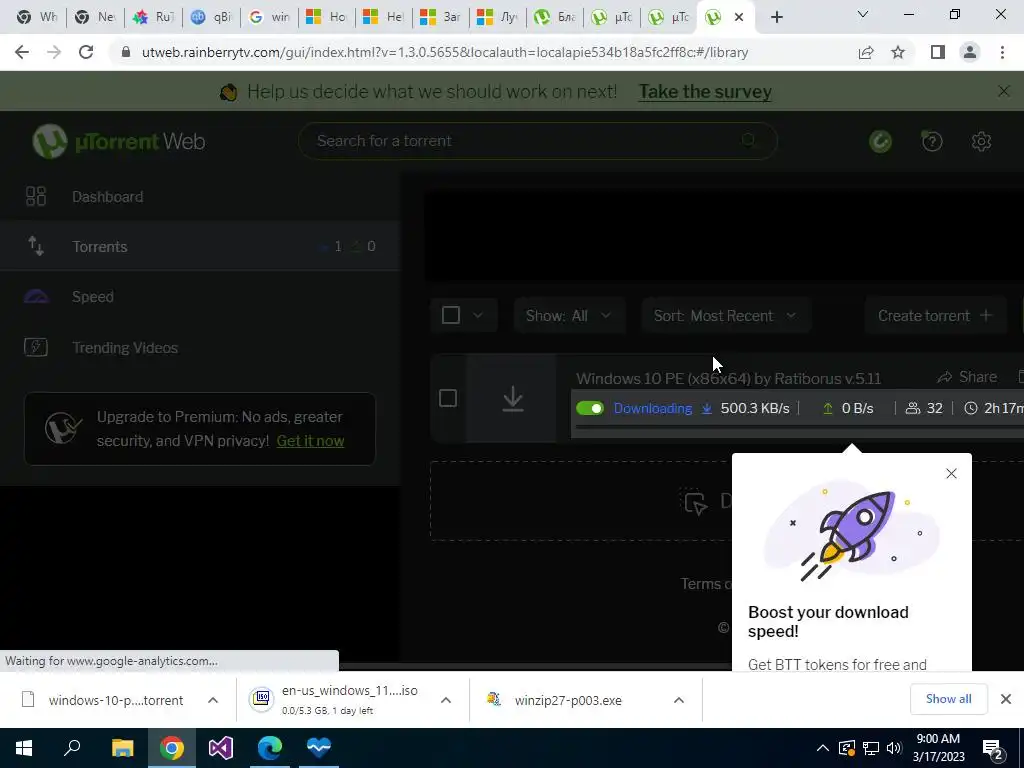This screenshot has height=768, width=1024.
Task: Open the notification center icon
Action: coord(993,748)
